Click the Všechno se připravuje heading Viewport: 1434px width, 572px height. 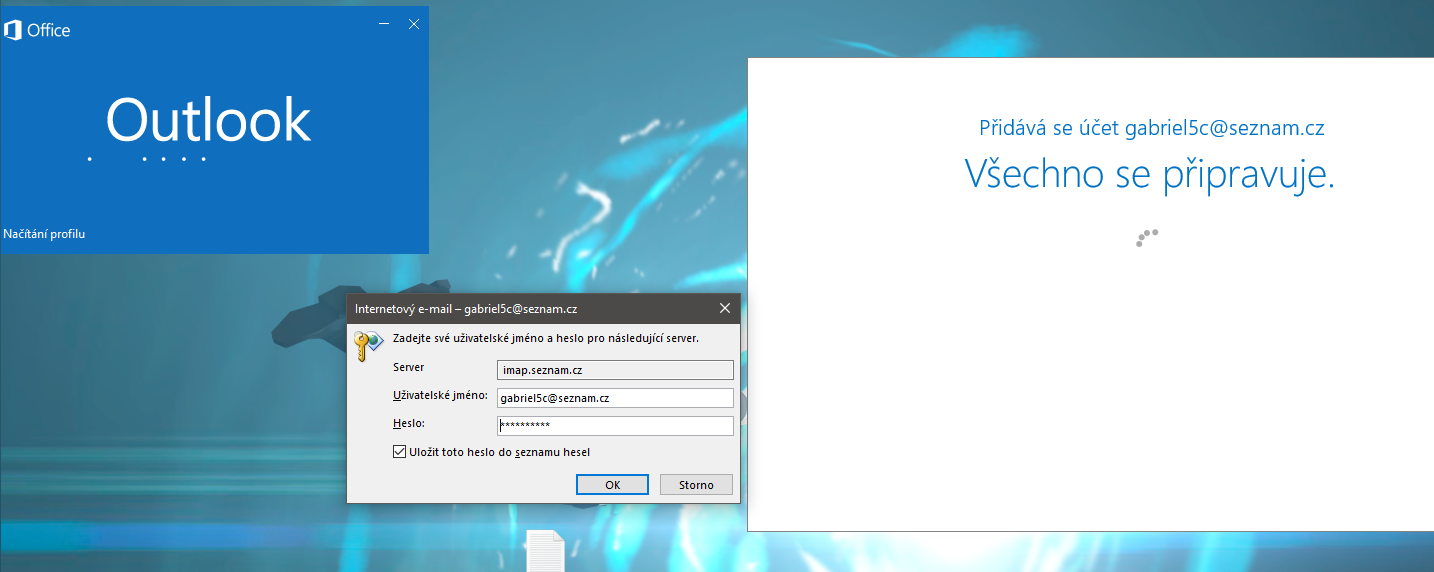pos(1150,174)
